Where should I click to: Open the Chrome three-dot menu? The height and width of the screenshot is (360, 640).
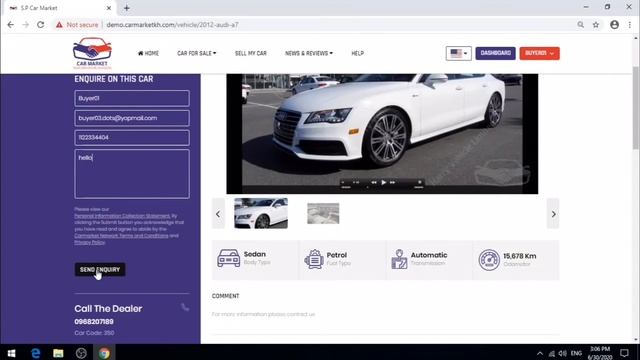click(x=630, y=25)
